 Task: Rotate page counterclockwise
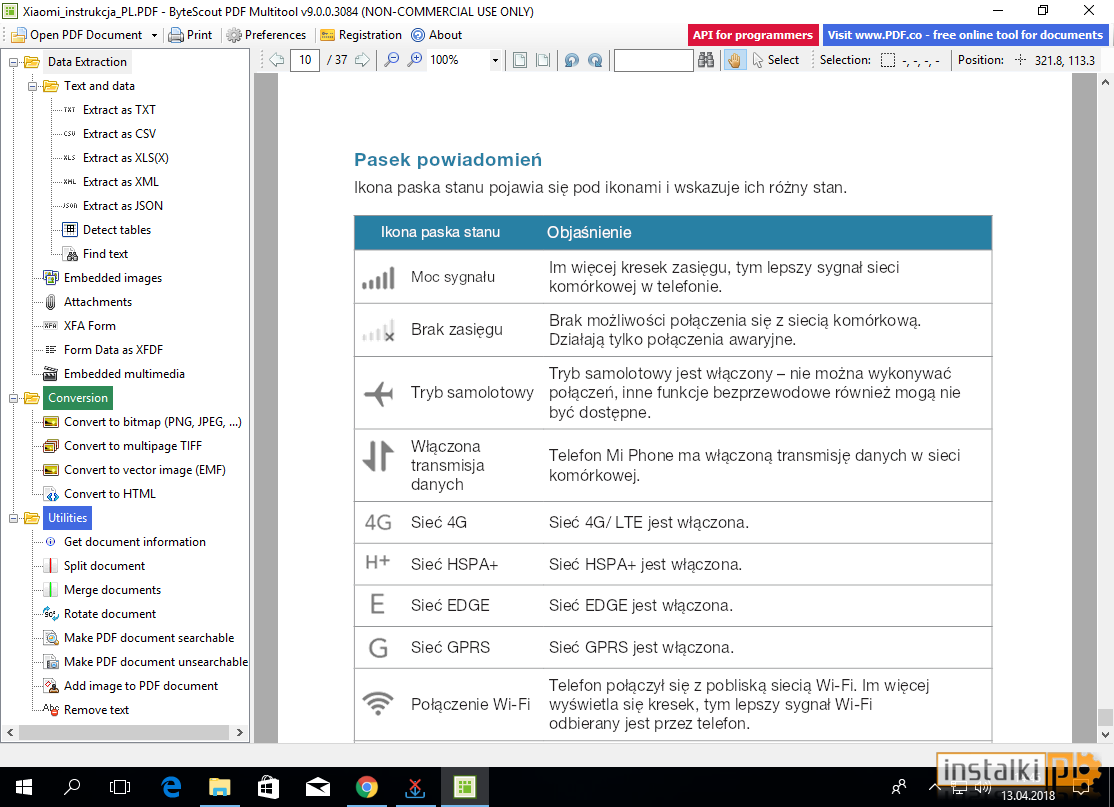(572, 60)
